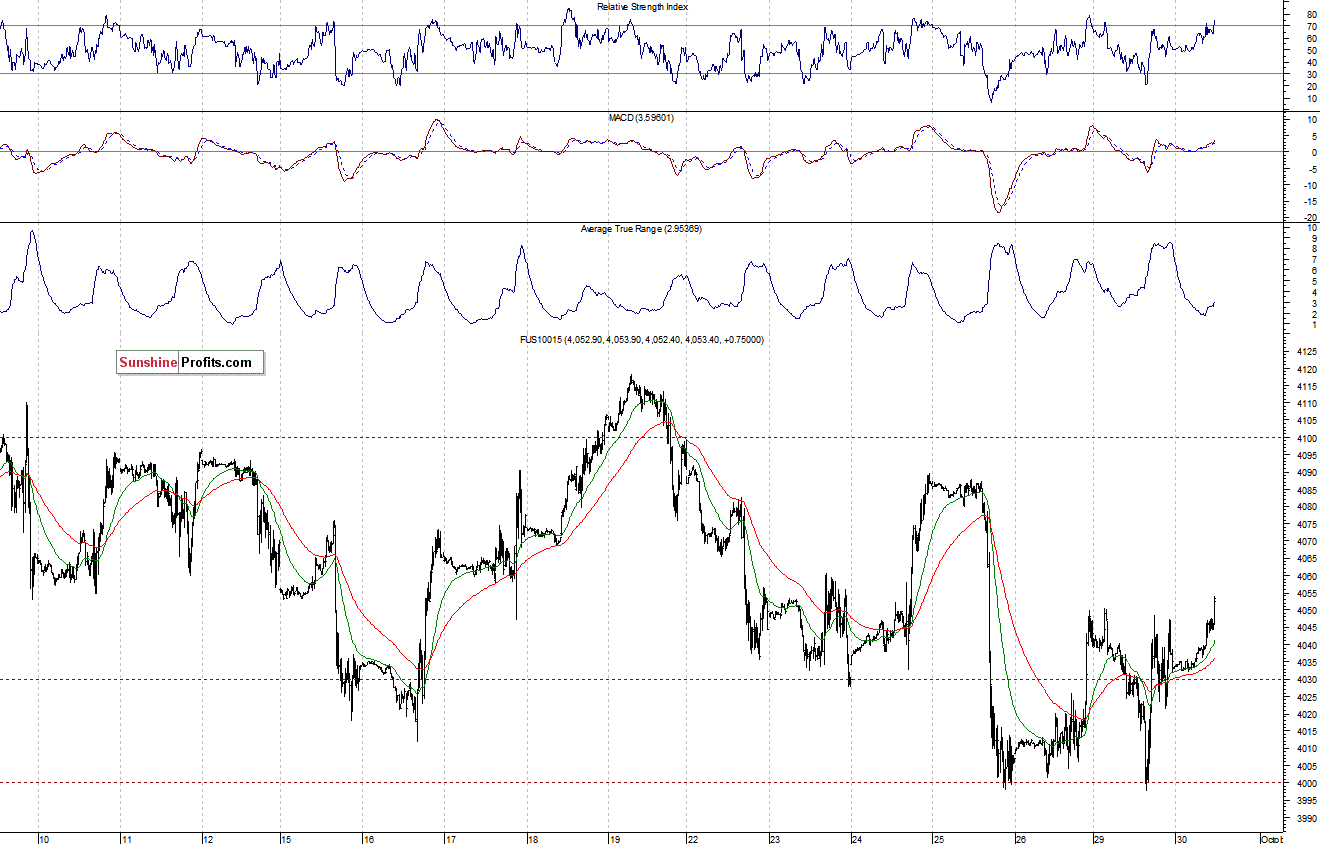Click the 4030 price axis label
The image size is (1320, 844).
tap(1306, 680)
